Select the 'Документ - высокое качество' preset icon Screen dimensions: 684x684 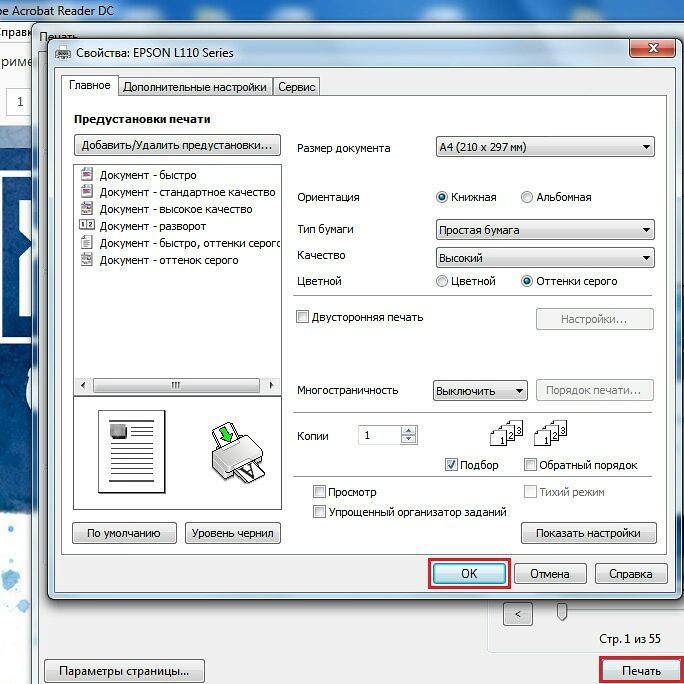pyautogui.click(x=87, y=208)
